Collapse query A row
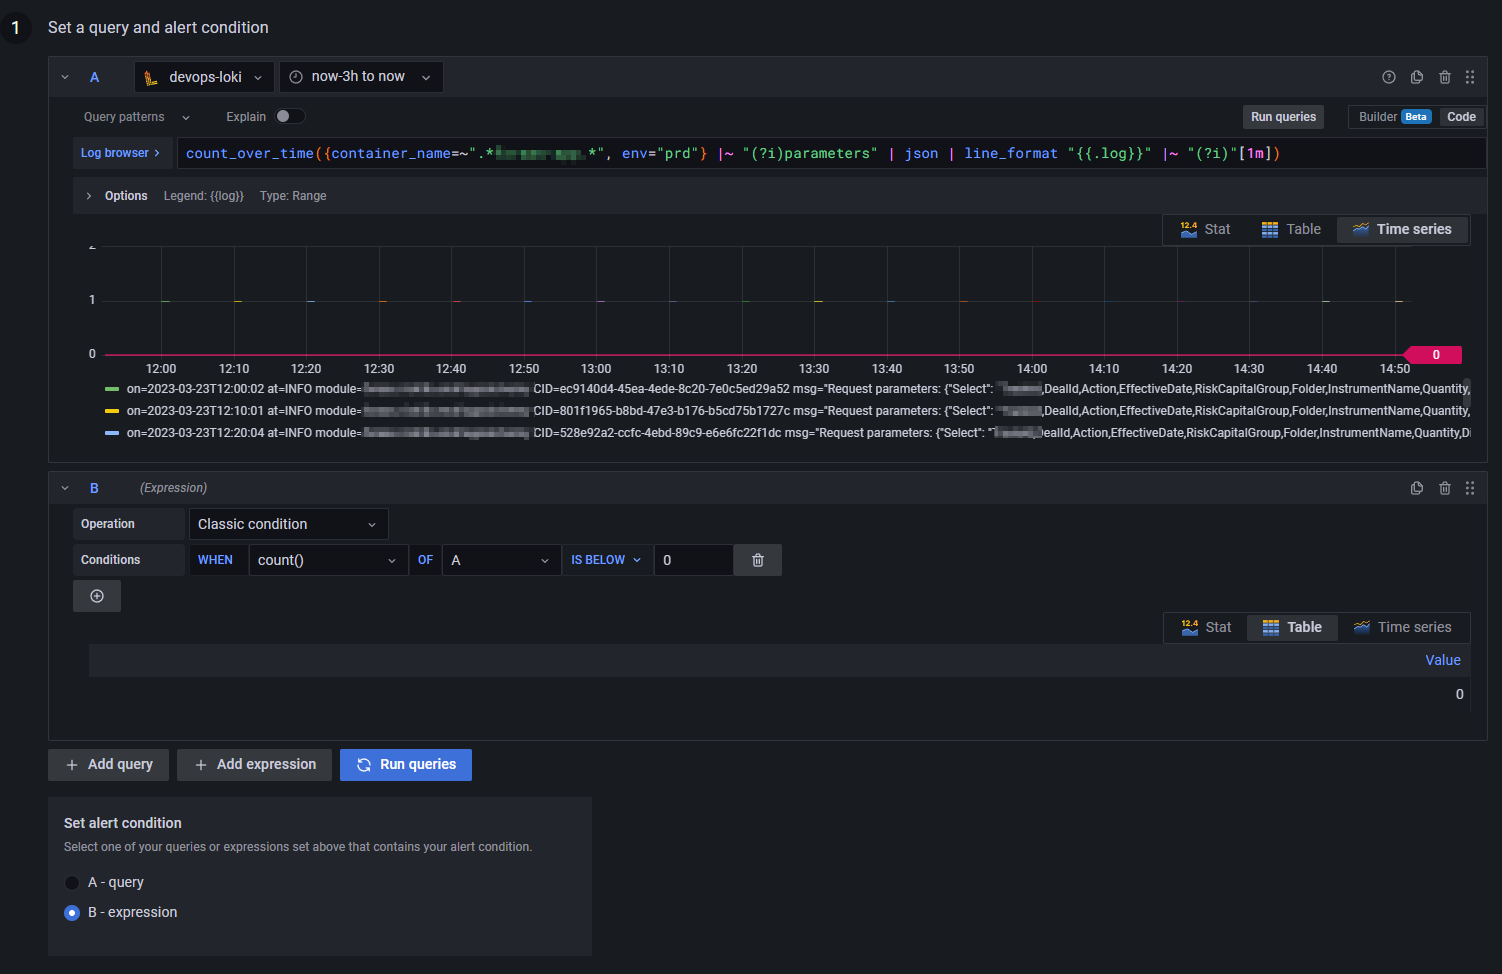The width and height of the screenshot is (1502, 974). pyautogui.click(x=65, y=77)
